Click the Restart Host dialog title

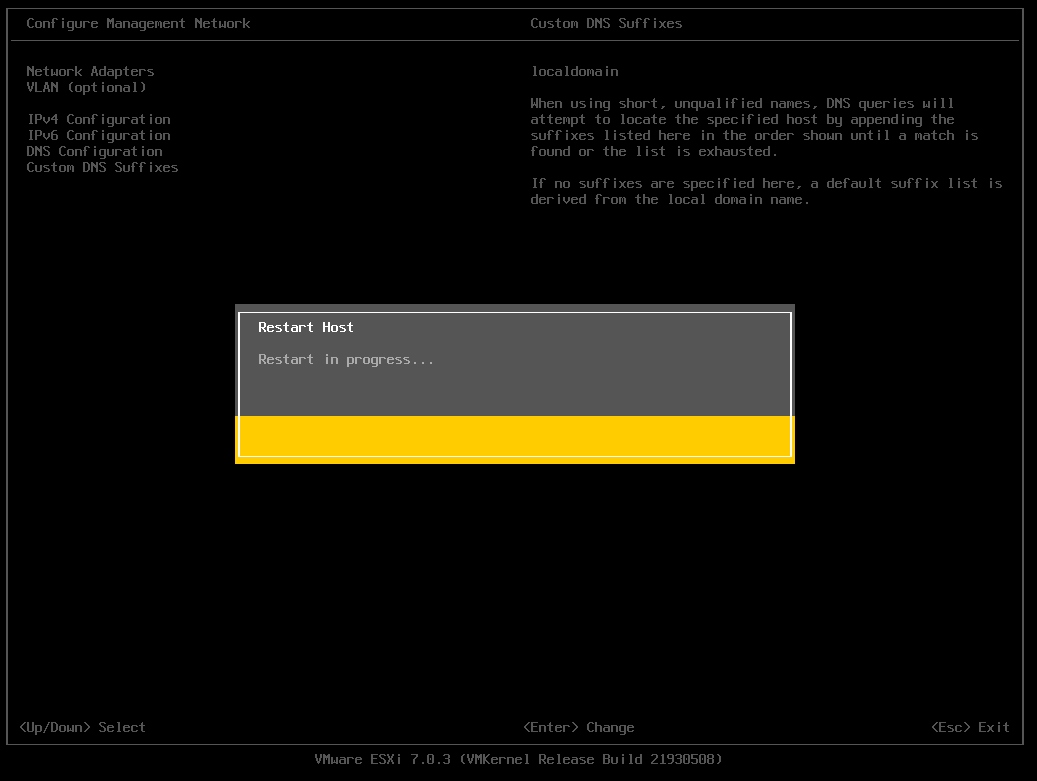[306, 327]
